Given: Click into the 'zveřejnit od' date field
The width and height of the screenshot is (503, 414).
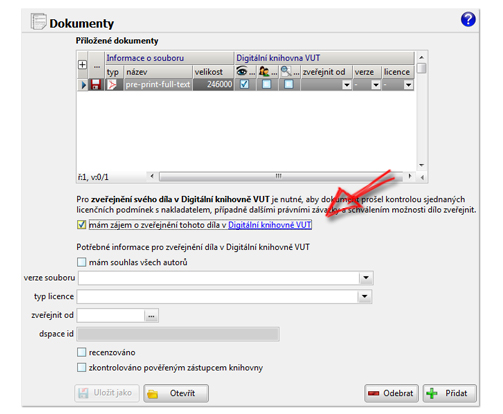Looking at the screenshot, I should tap(111, 315).
